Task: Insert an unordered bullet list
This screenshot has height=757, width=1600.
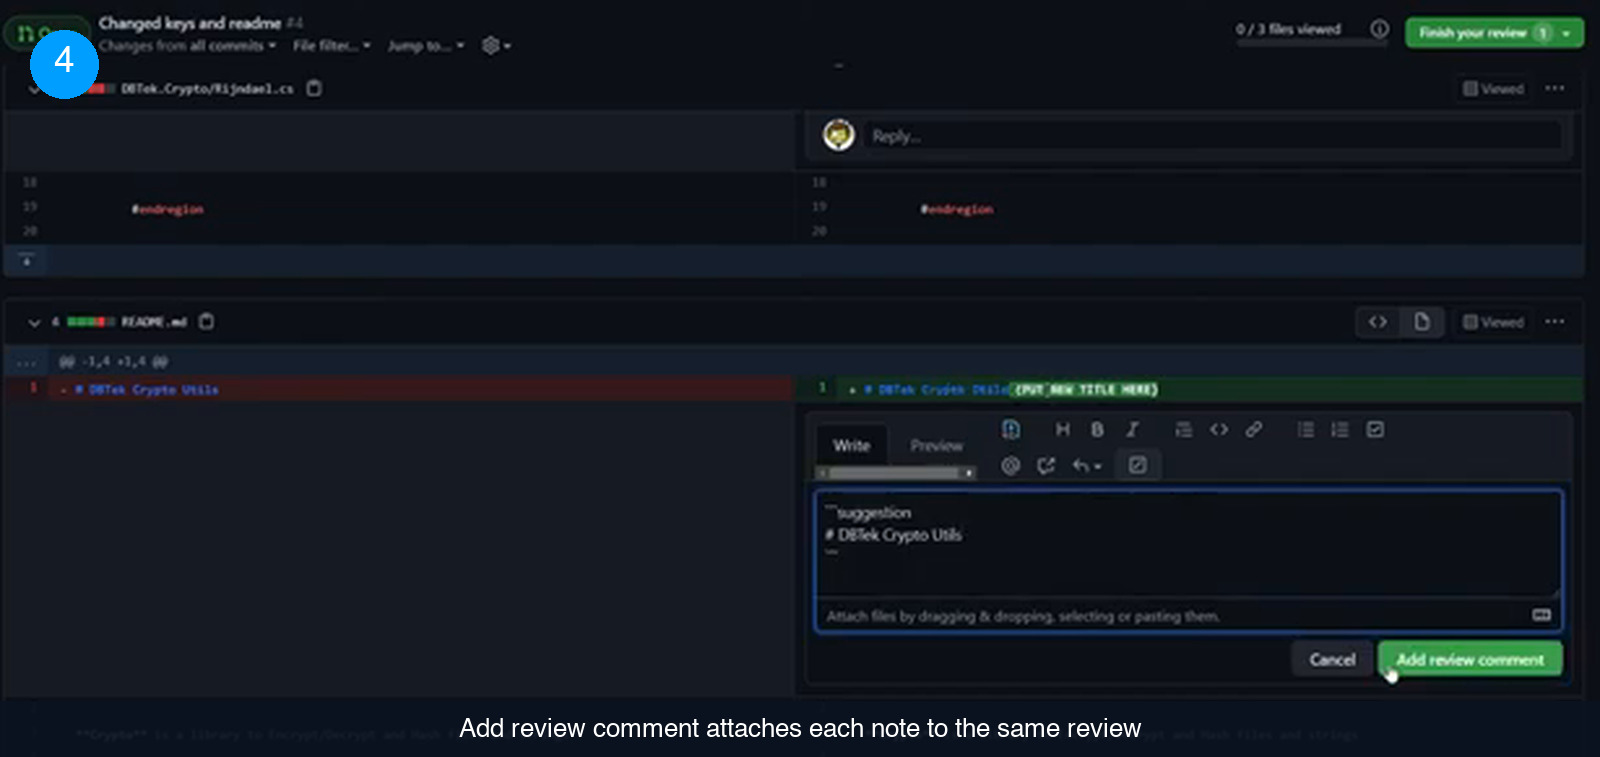Action: (1305, 429)
